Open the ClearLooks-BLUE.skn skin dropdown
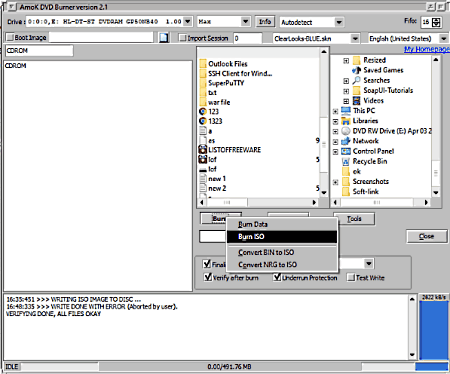Image resolution: width=450 pixels, height=374 pixels. [x=355, y=39]
